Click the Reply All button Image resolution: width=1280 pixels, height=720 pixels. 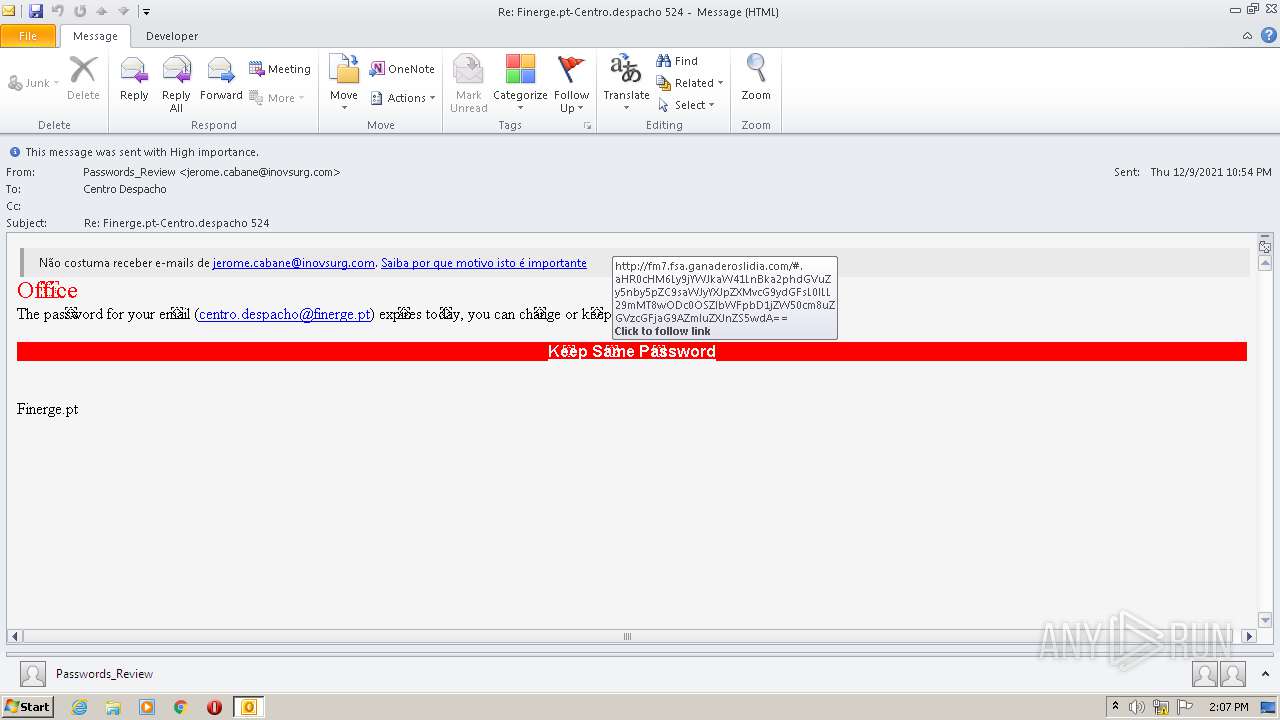click(x=176, y=84)
